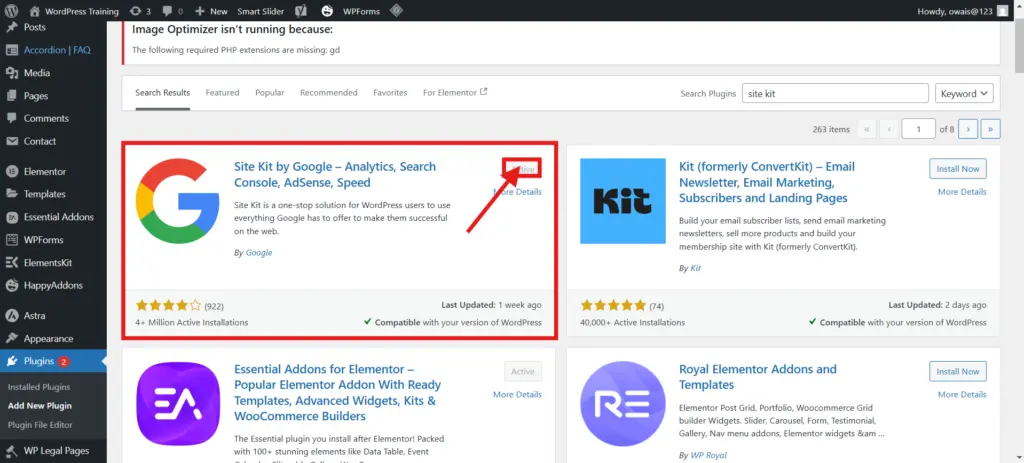
Task: Open the For Elementor external tab
Action: click(455, 93)
